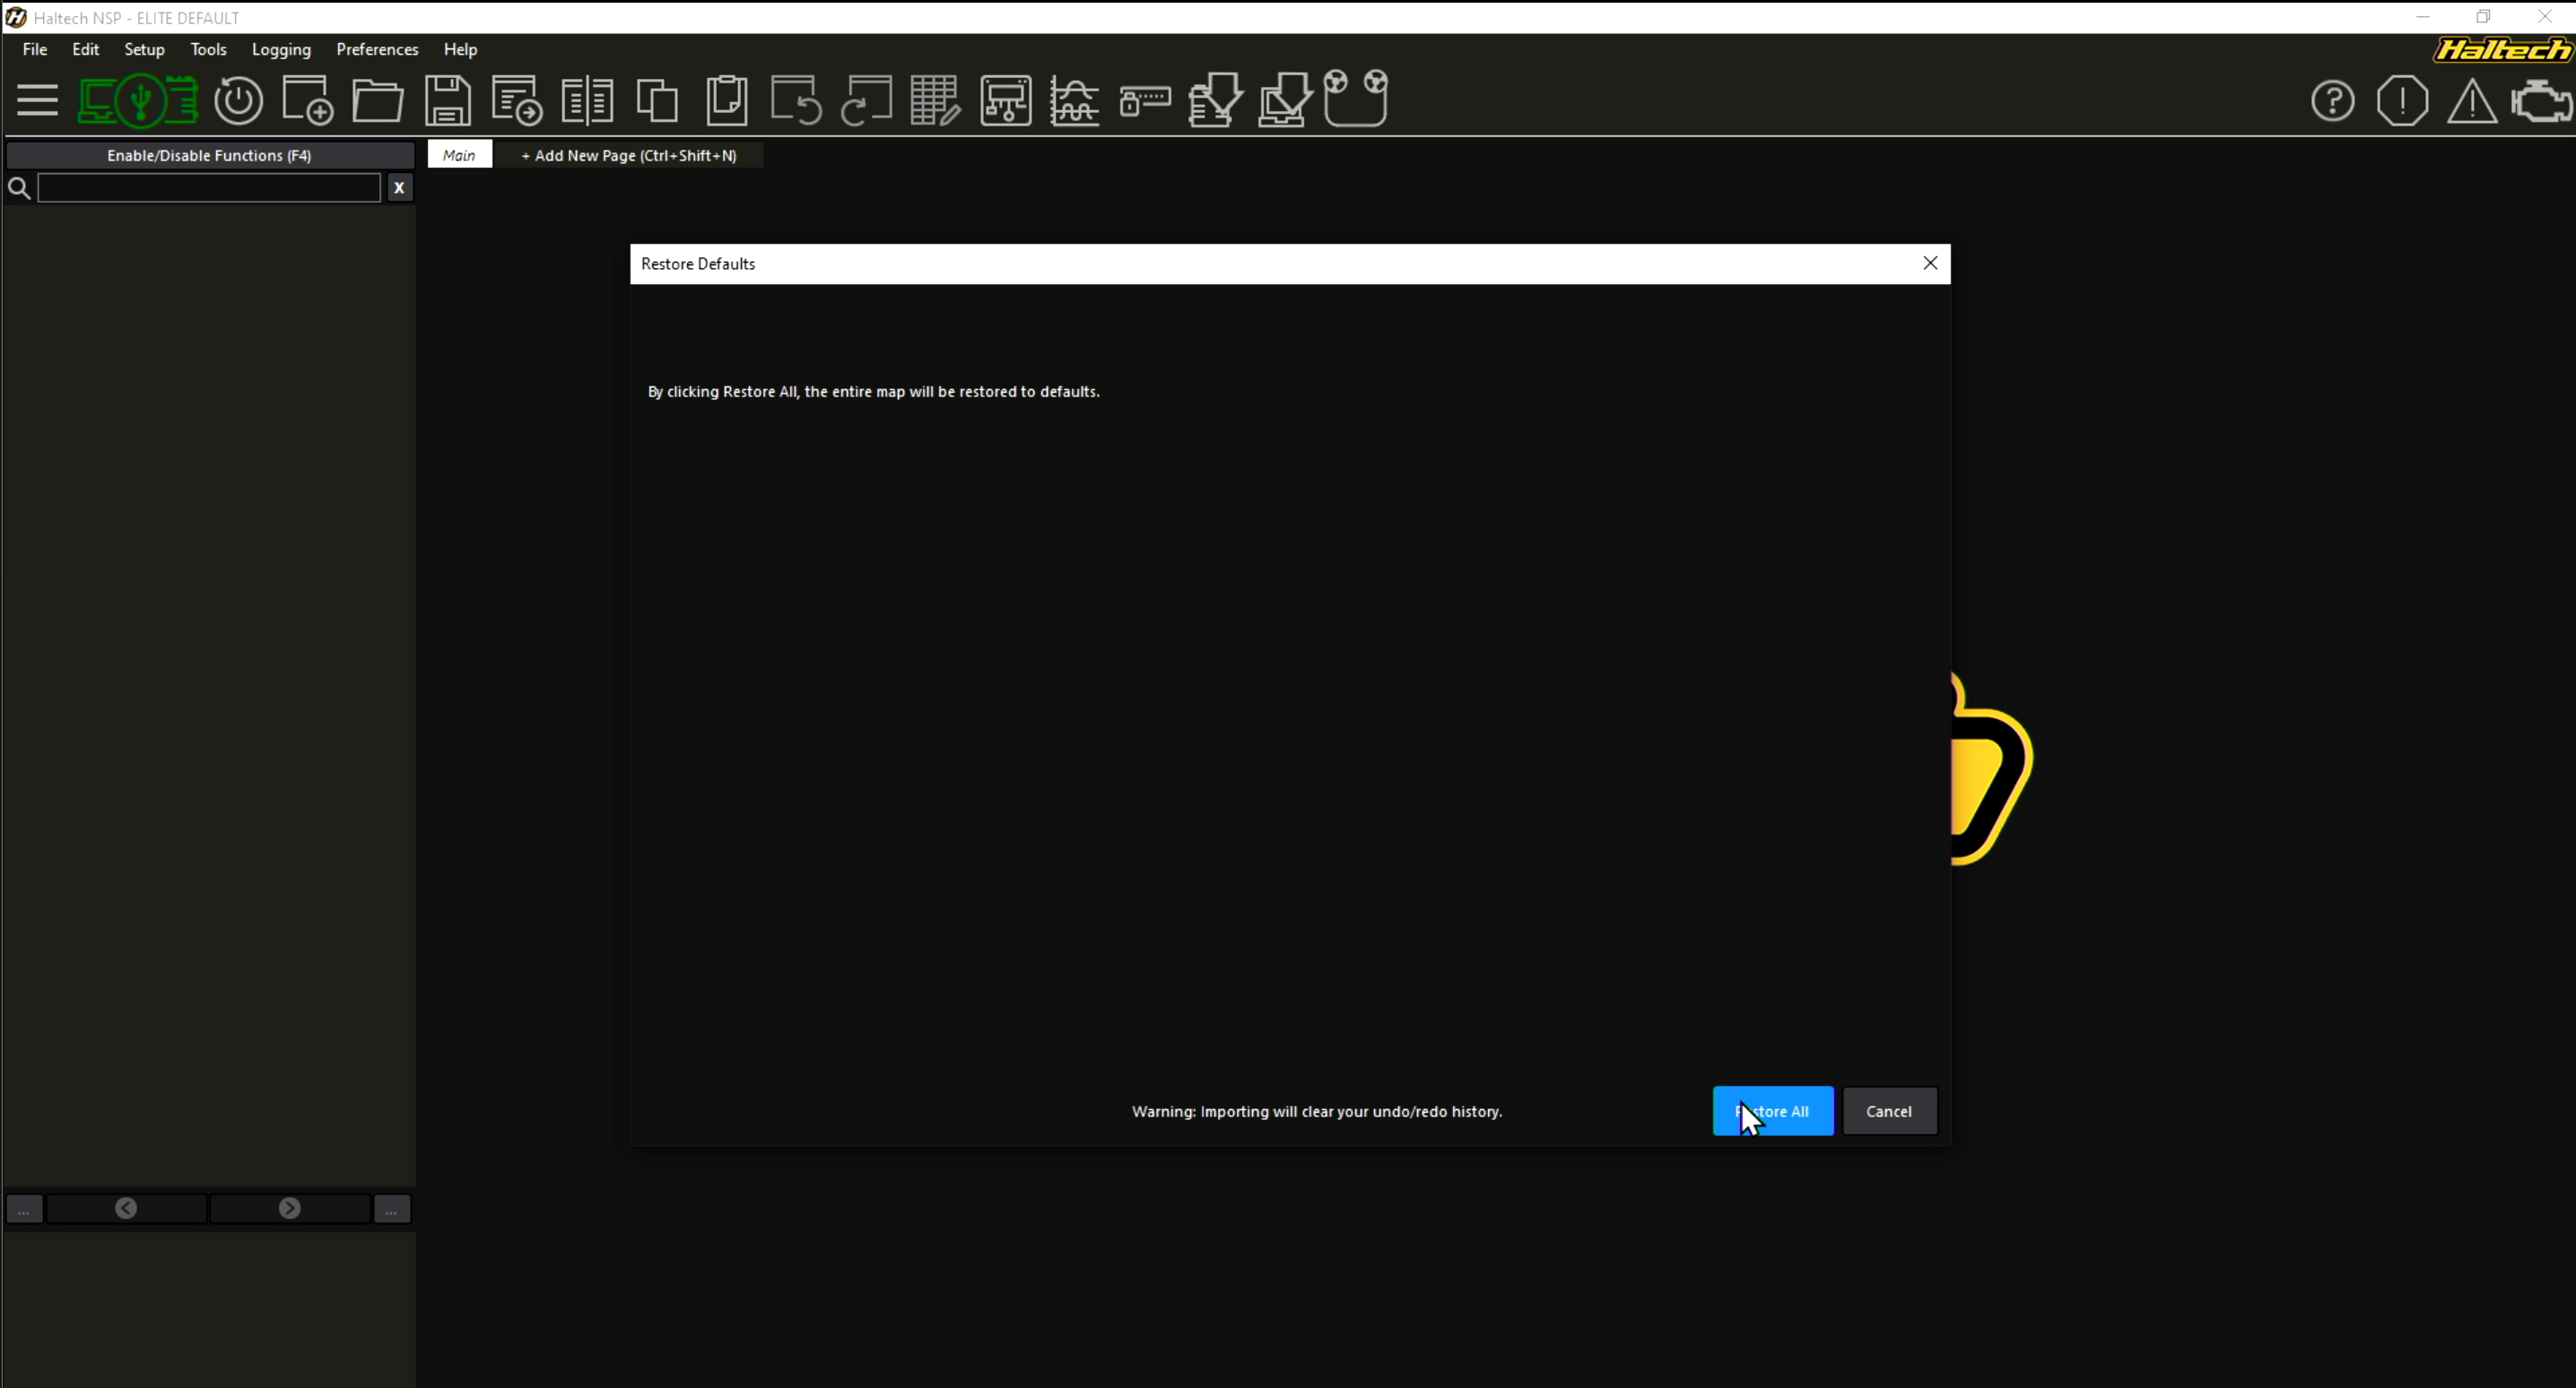Click the previous arrow navigation button

point(126,1208)
